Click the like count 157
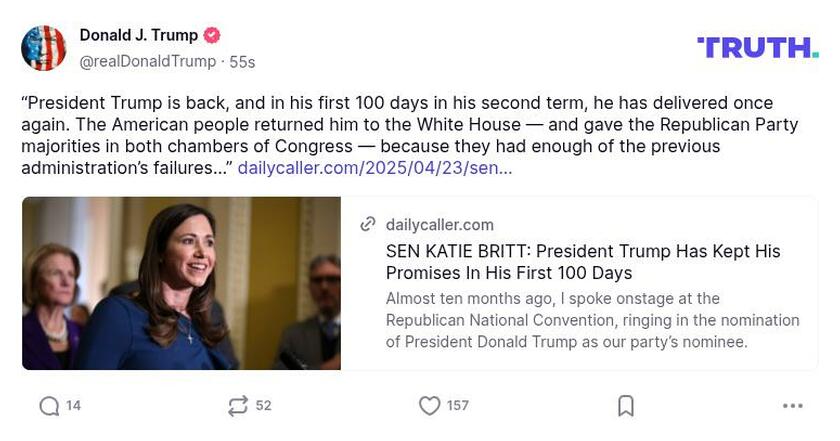The image size is (840, 441). tap(457, 405)
